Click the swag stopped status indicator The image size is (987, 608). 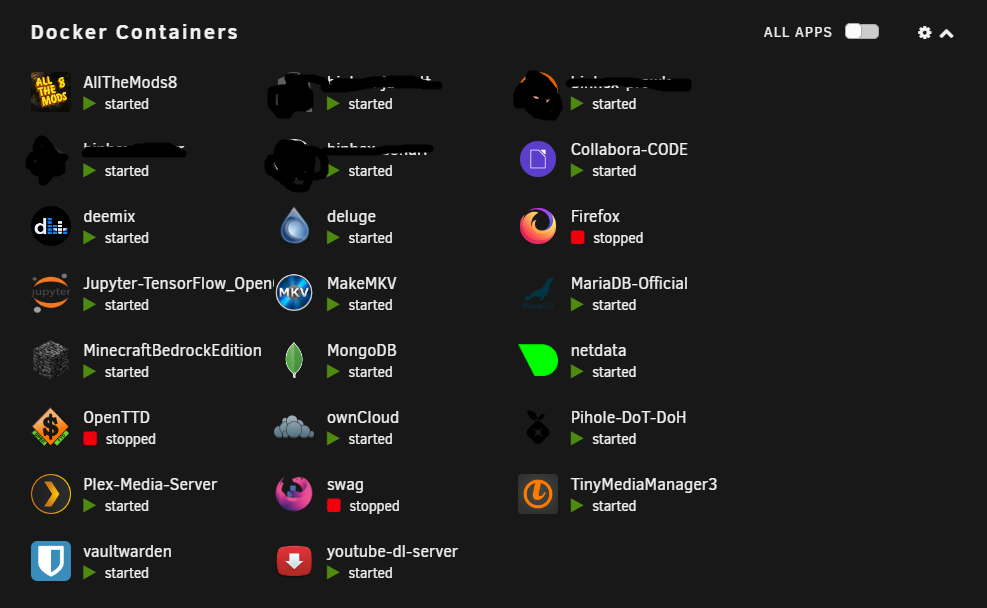click(x=334, y=505)
